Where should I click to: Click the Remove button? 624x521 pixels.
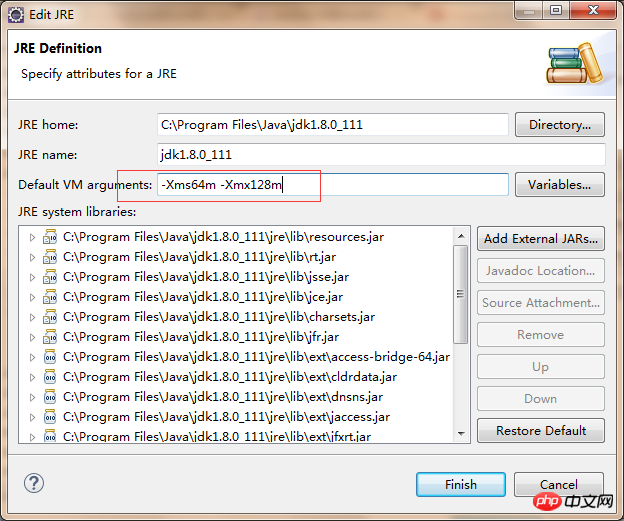click(541, 335)
